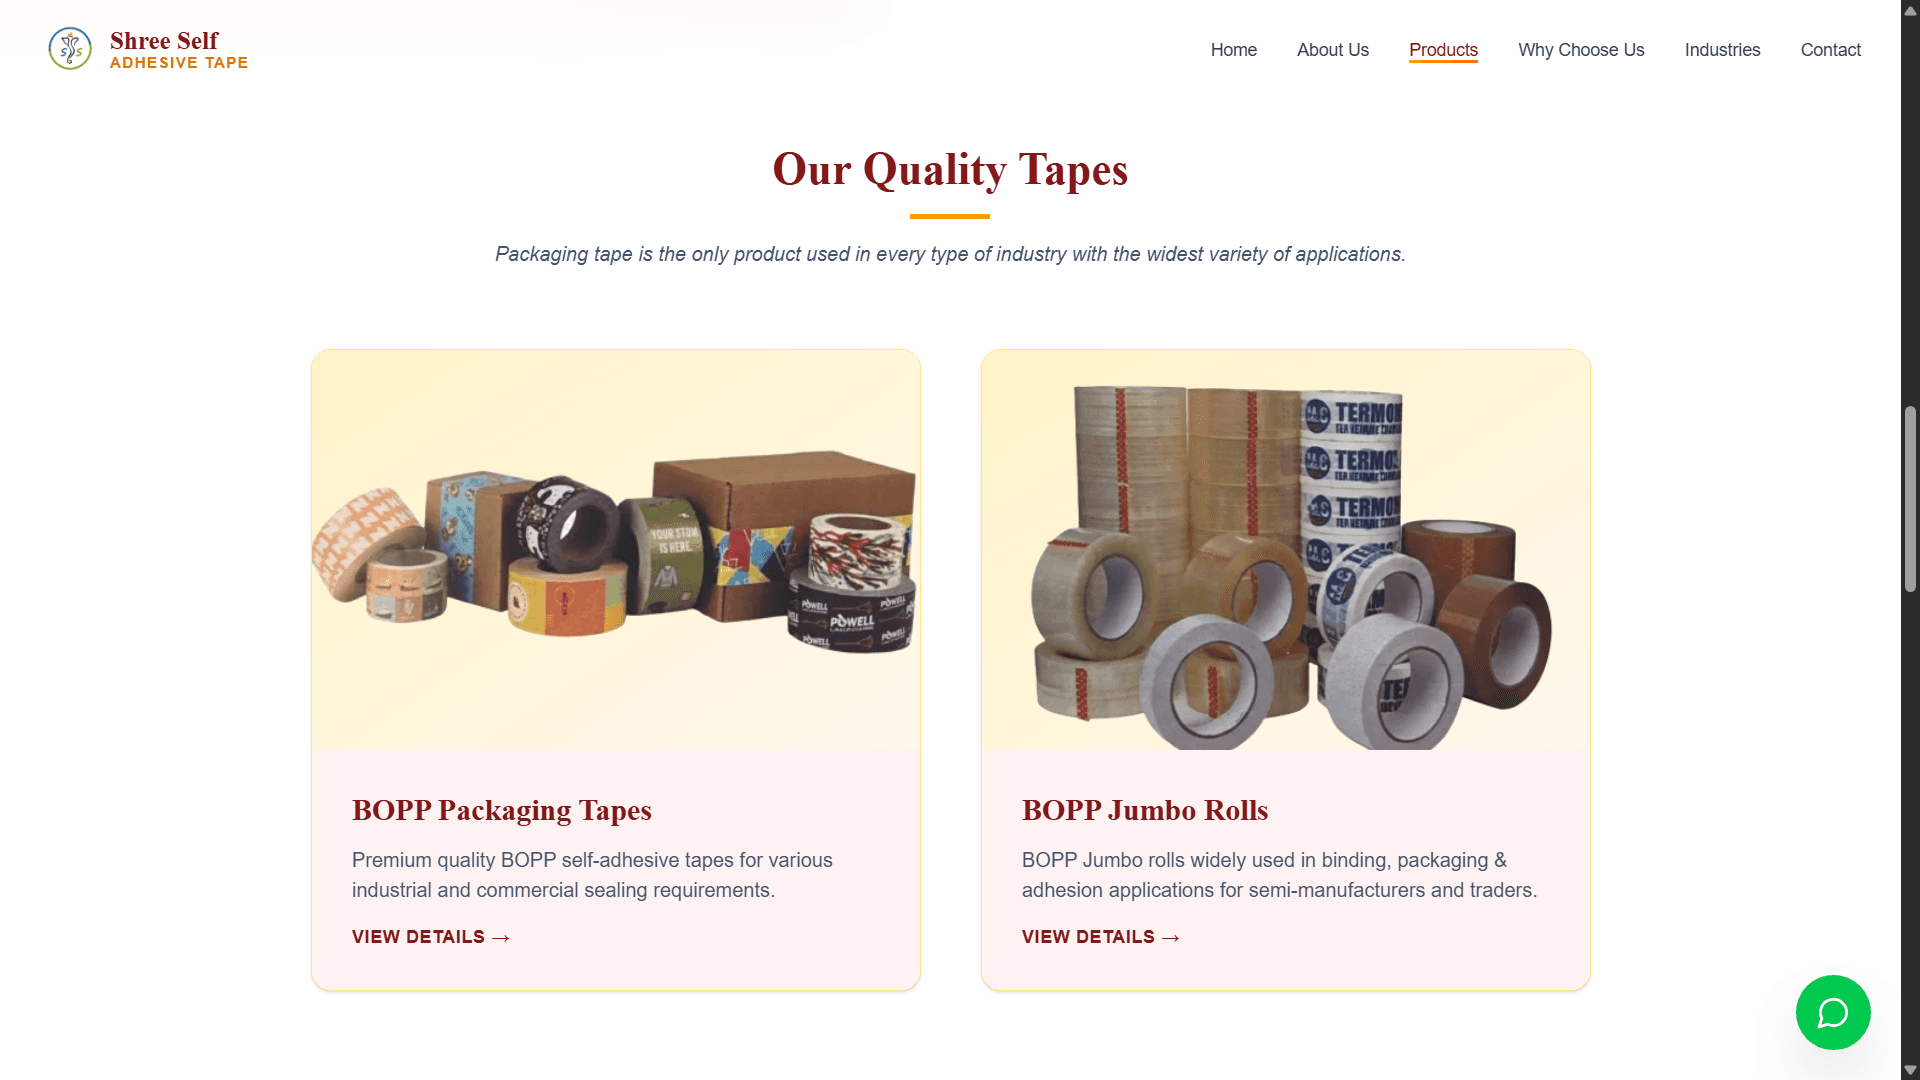1920x1080 pixels.
Task: Click the BOPP Packaging Tapes heading
Action: (502, 810)
